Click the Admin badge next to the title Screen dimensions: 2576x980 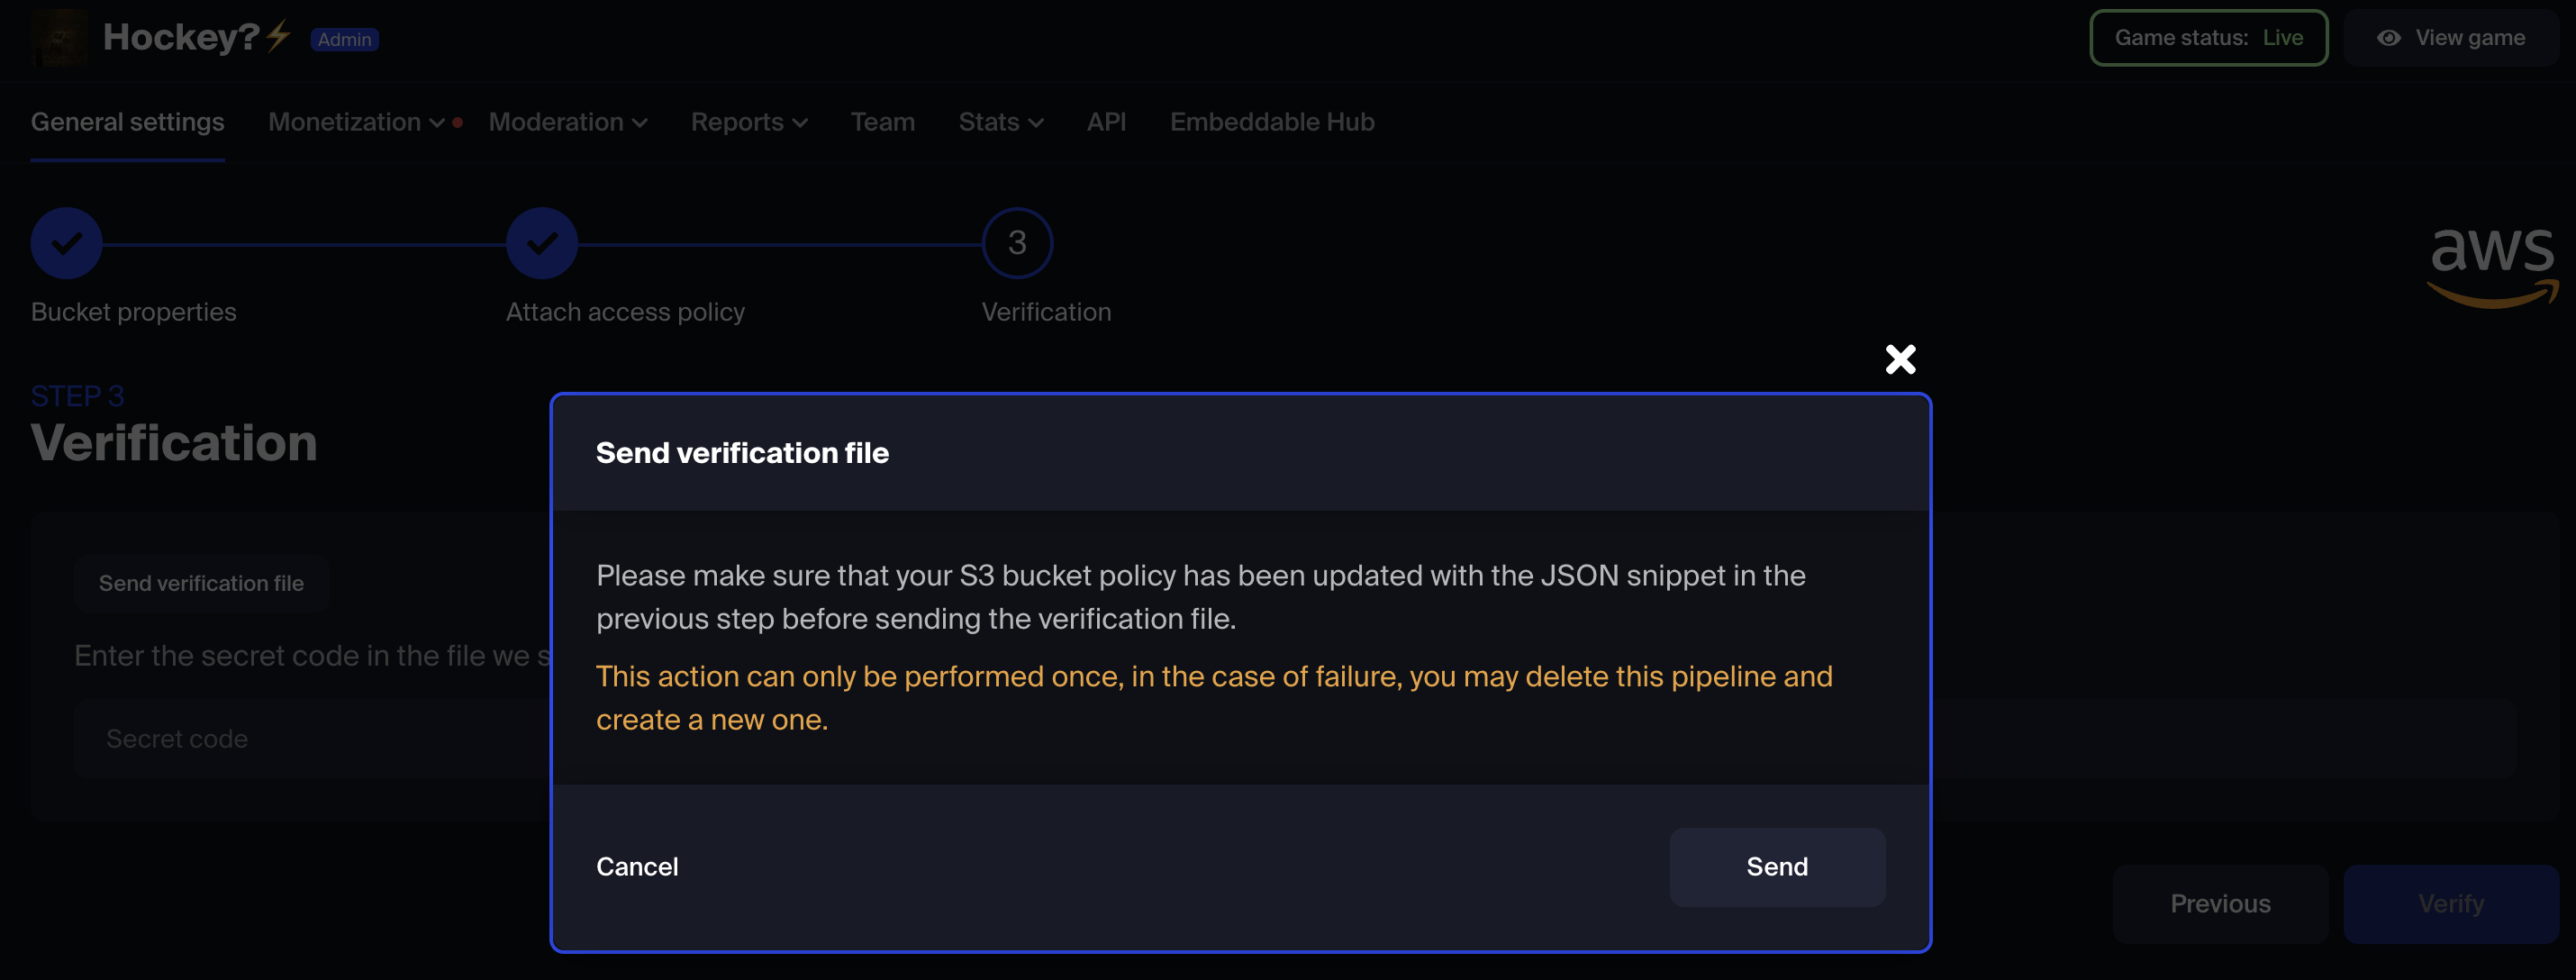(344, 40)
